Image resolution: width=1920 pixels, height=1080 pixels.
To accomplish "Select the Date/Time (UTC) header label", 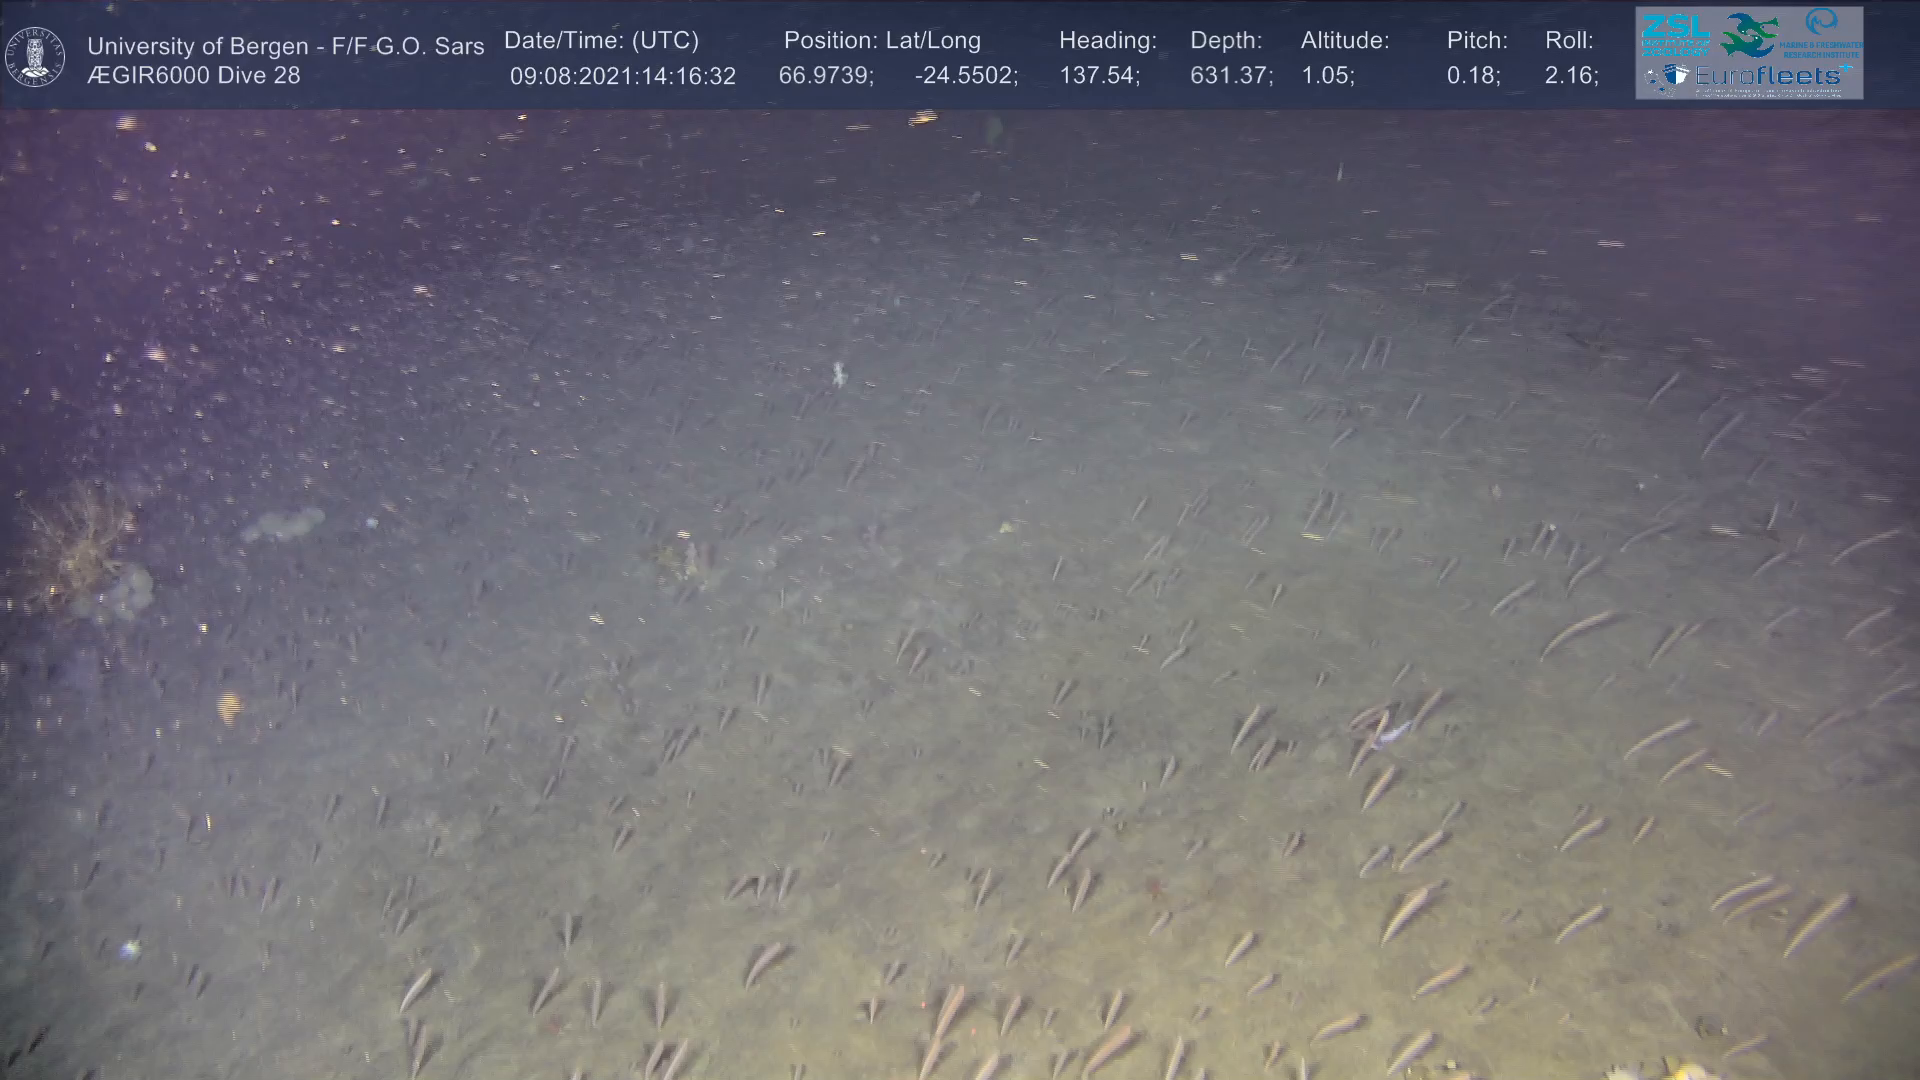I will (x=601, y=41).
